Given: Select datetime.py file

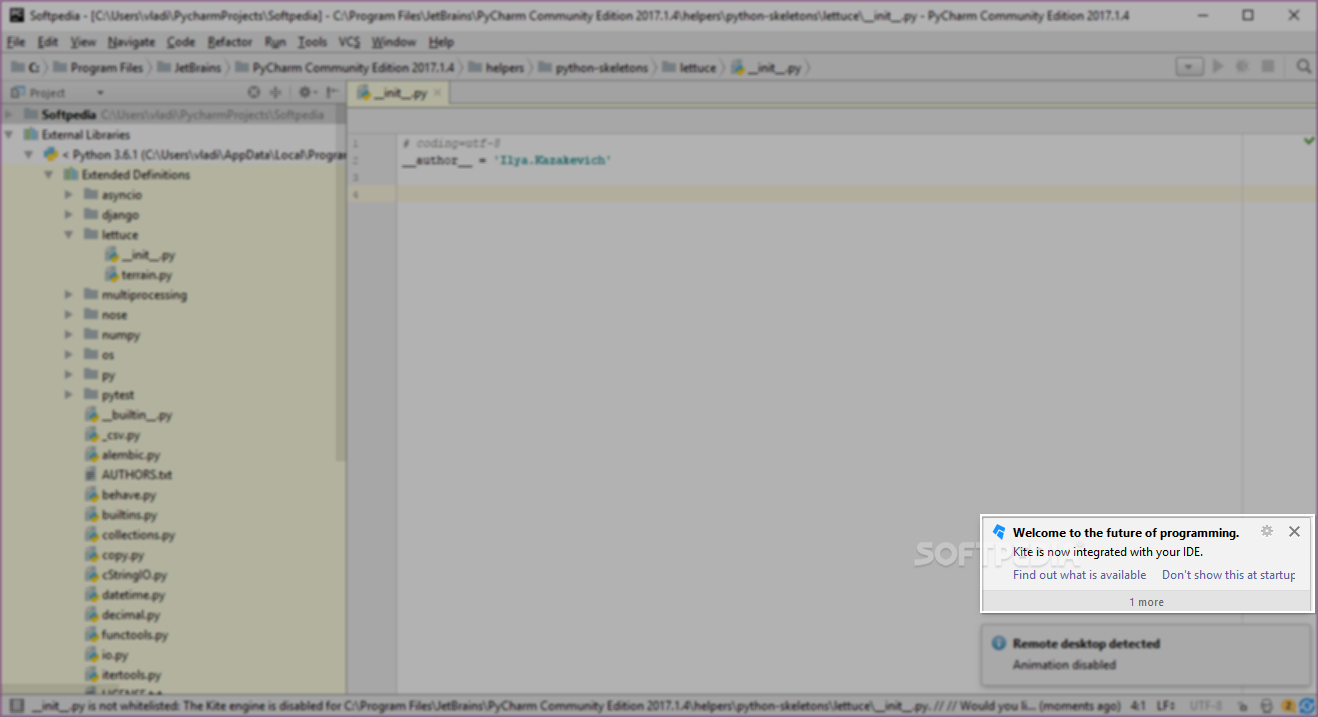Looking at the screenshot, I should click(123, 595).
